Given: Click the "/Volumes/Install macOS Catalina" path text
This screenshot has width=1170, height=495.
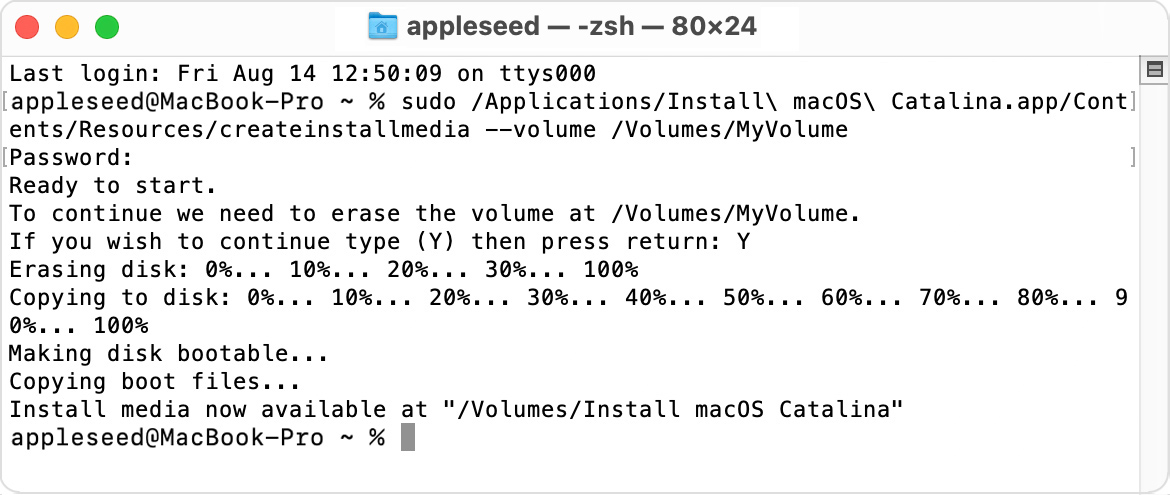Looking at the screenshot, I should coord(672,410).
